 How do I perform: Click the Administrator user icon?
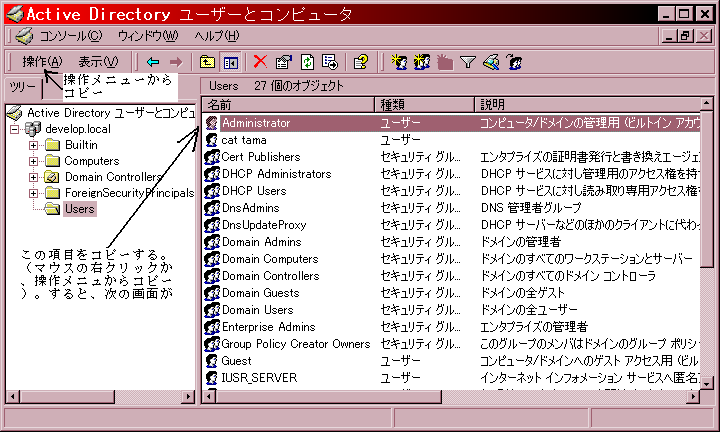click(x=212, y=123)
